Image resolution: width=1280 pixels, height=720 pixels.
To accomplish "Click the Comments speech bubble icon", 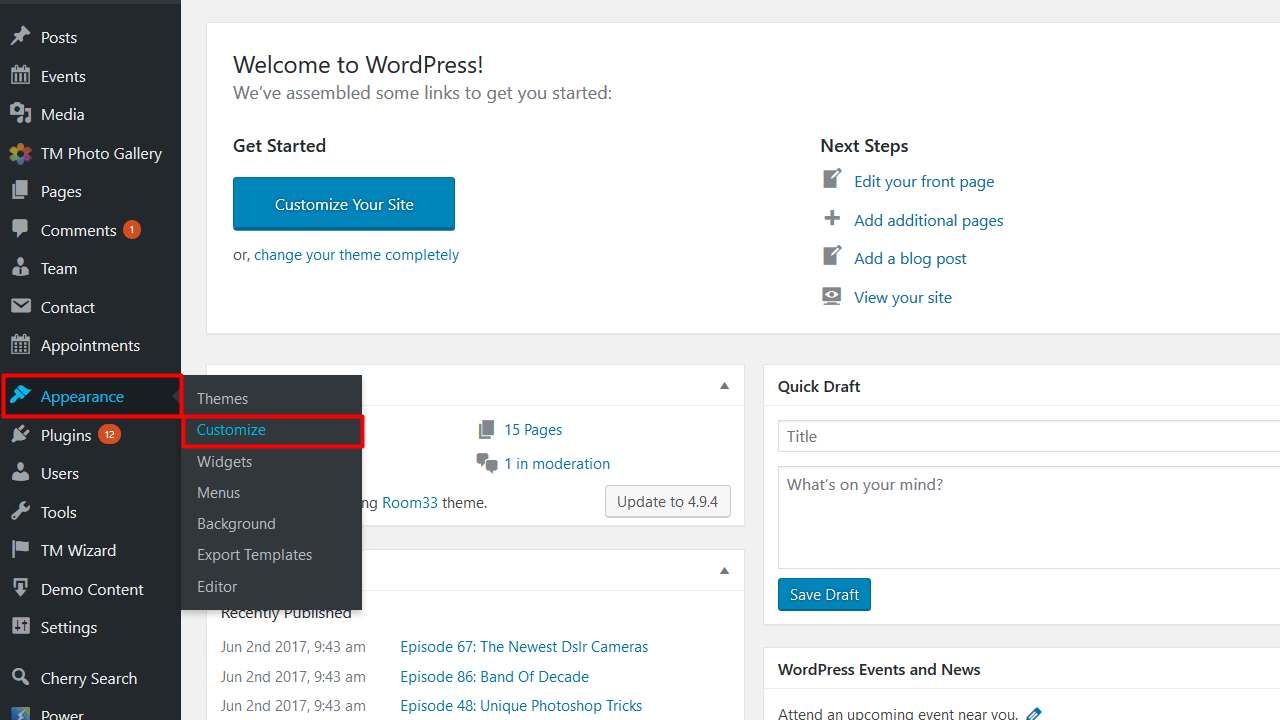I will click(20, 229).
